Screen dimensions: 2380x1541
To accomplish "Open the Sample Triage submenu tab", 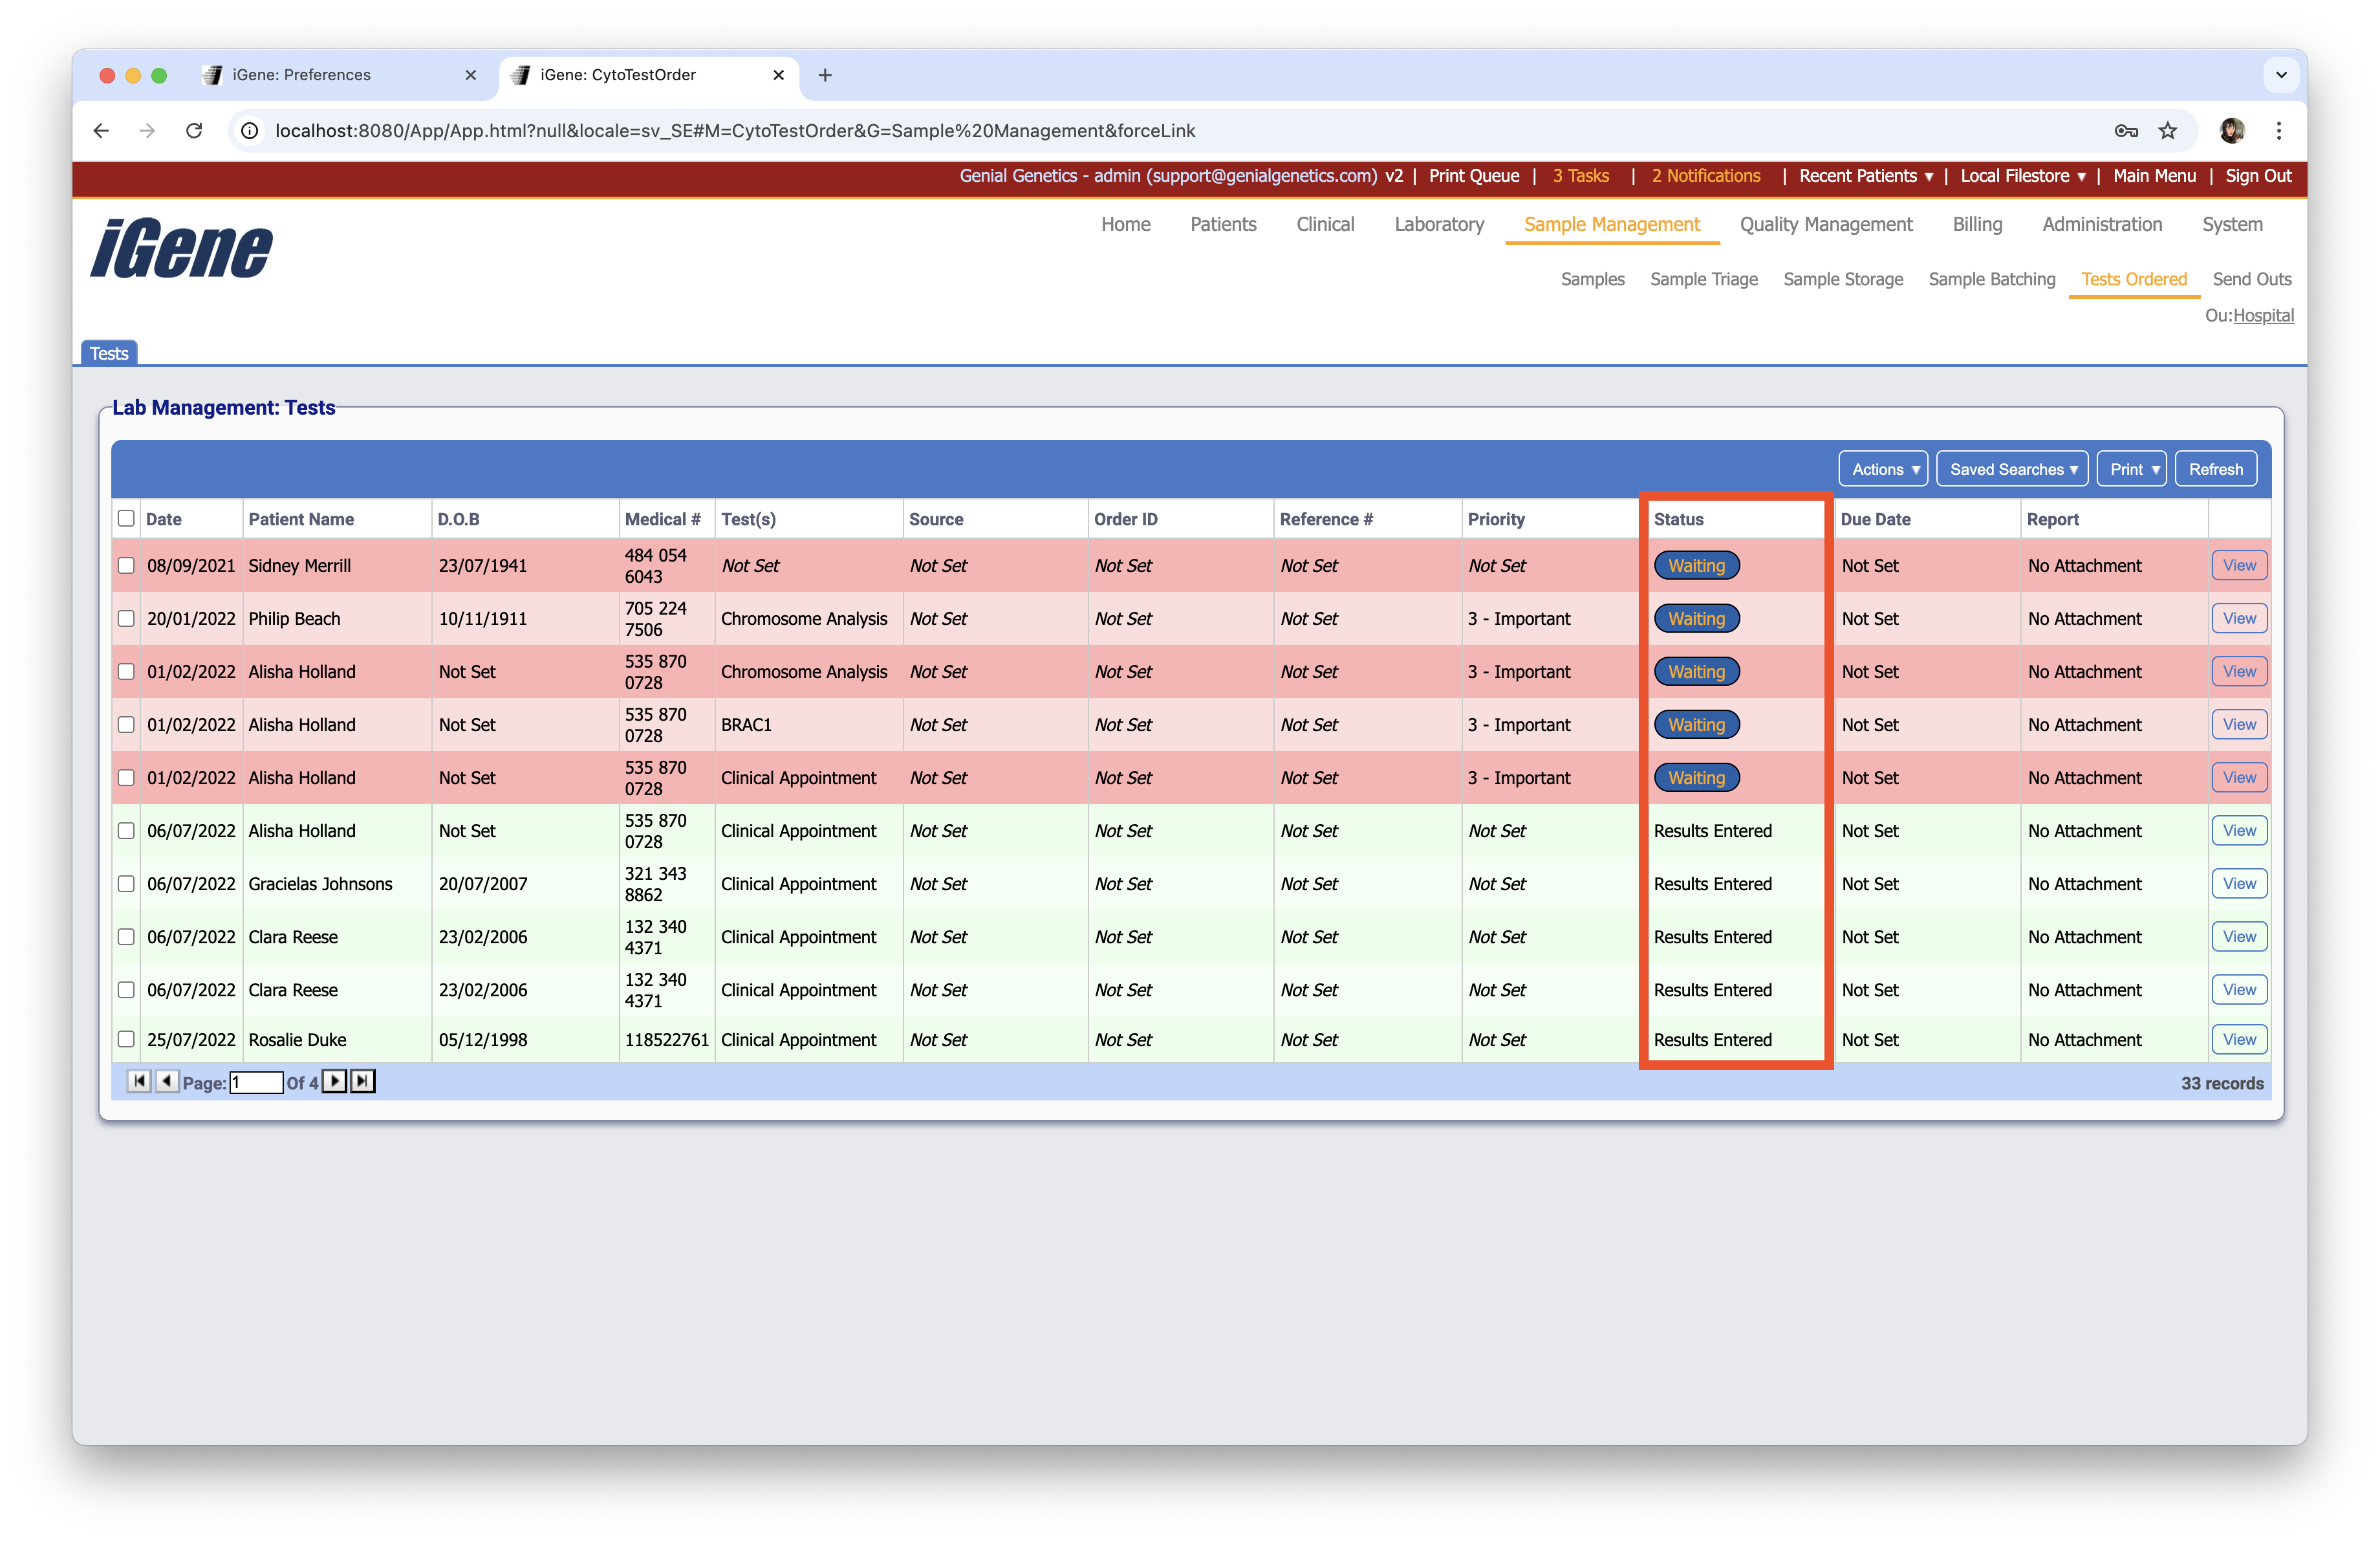I will [x=1703, y=279].
